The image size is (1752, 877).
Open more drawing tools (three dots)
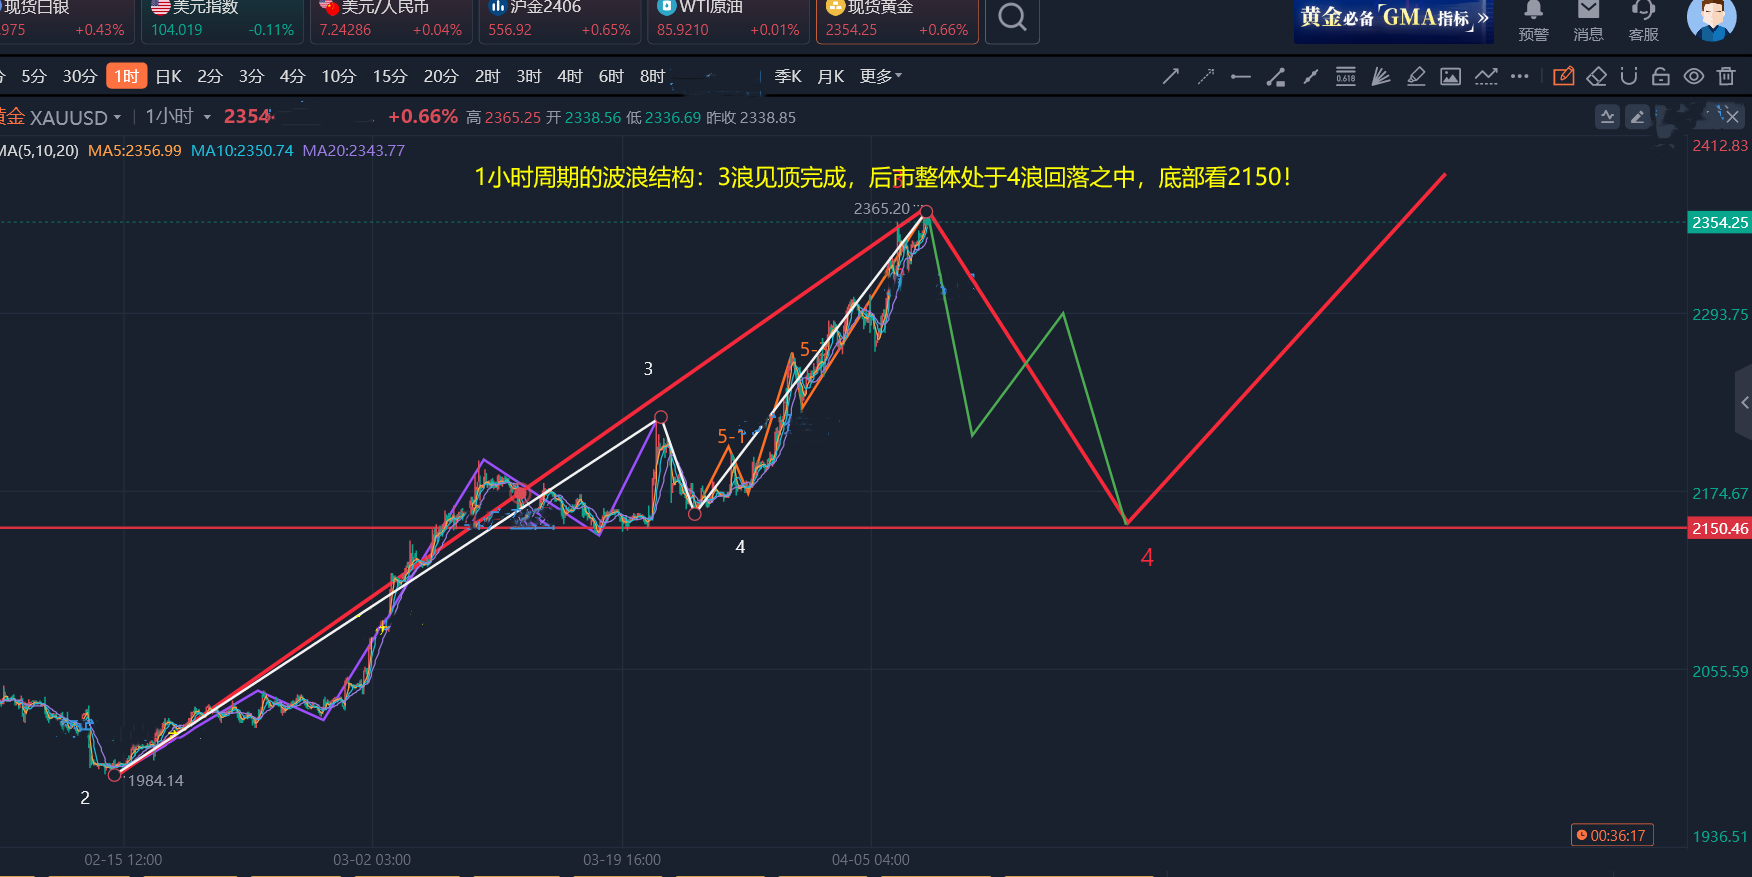pos(1520,76)
